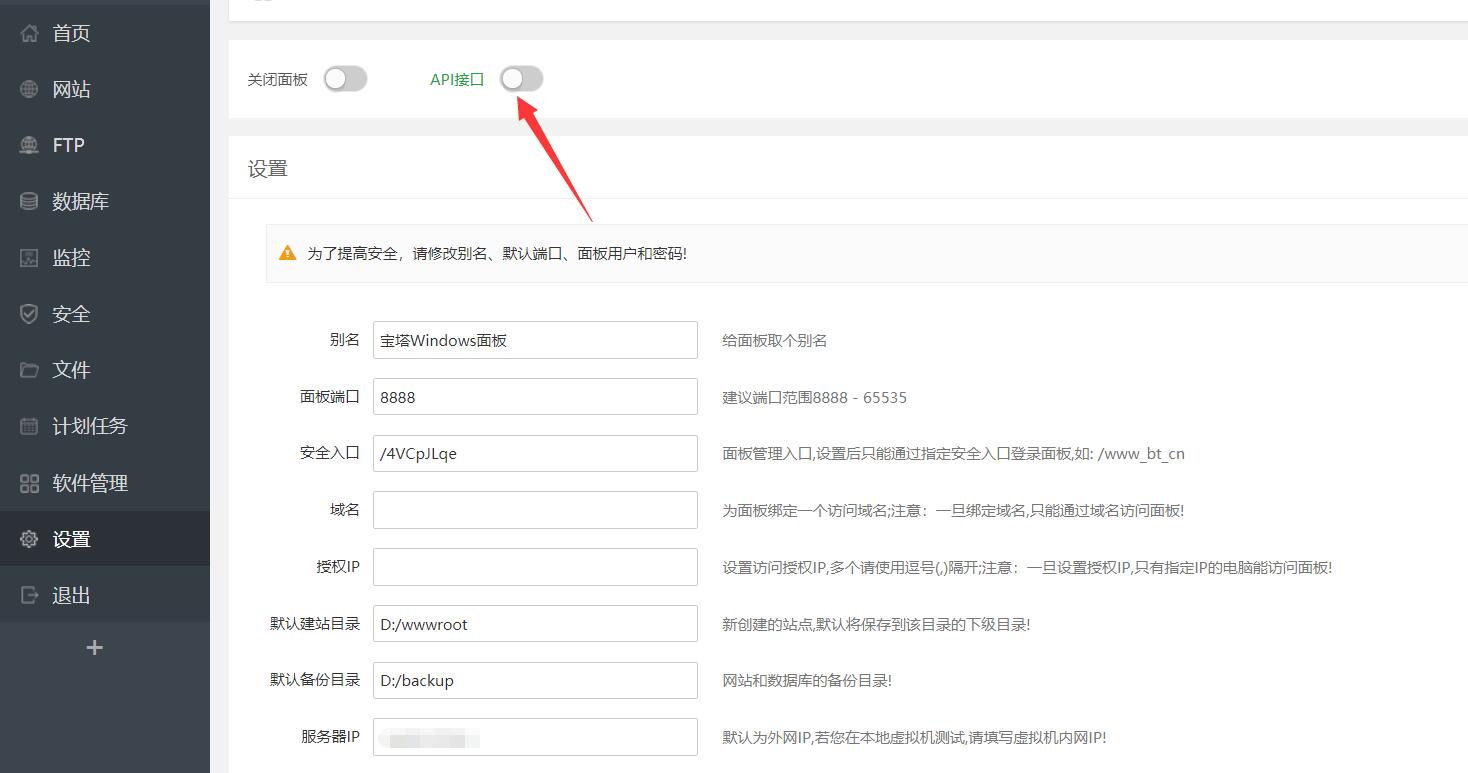Click the globe icon beside 网站

[29, 89]
